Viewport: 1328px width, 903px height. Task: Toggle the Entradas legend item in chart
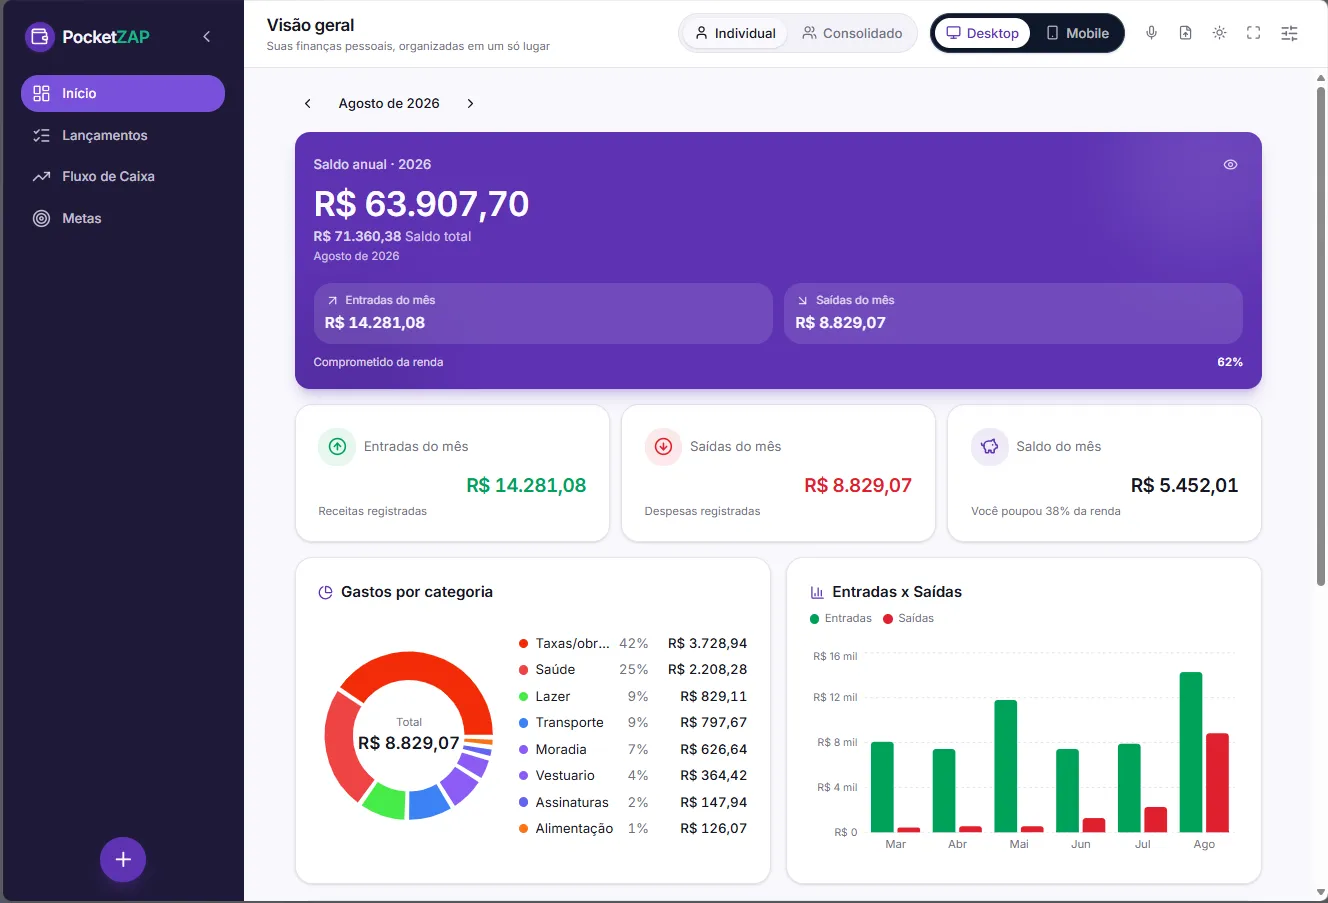[x=841, y=618]
